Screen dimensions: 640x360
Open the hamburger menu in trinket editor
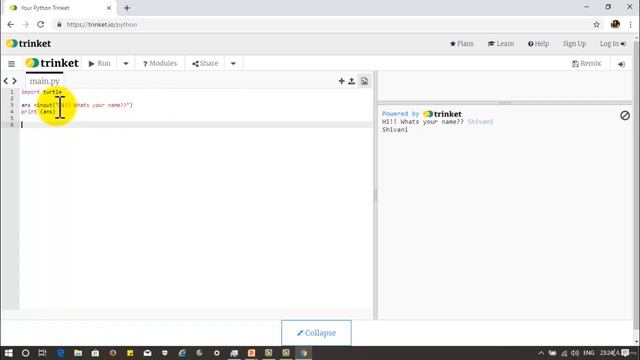point(11,64)
